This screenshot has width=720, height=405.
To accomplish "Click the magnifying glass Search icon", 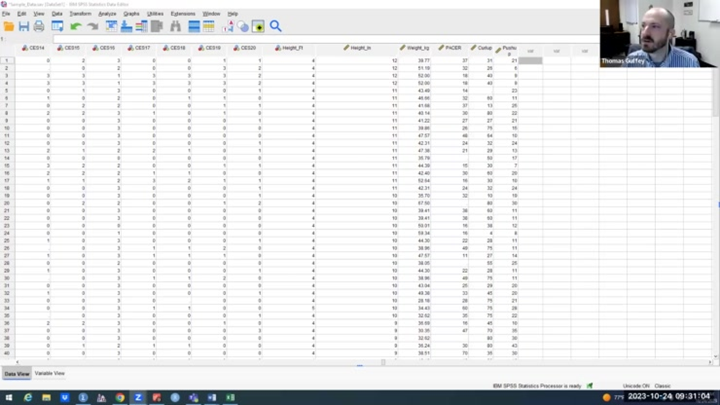I will pyautogui.click(x=275, y=26).
